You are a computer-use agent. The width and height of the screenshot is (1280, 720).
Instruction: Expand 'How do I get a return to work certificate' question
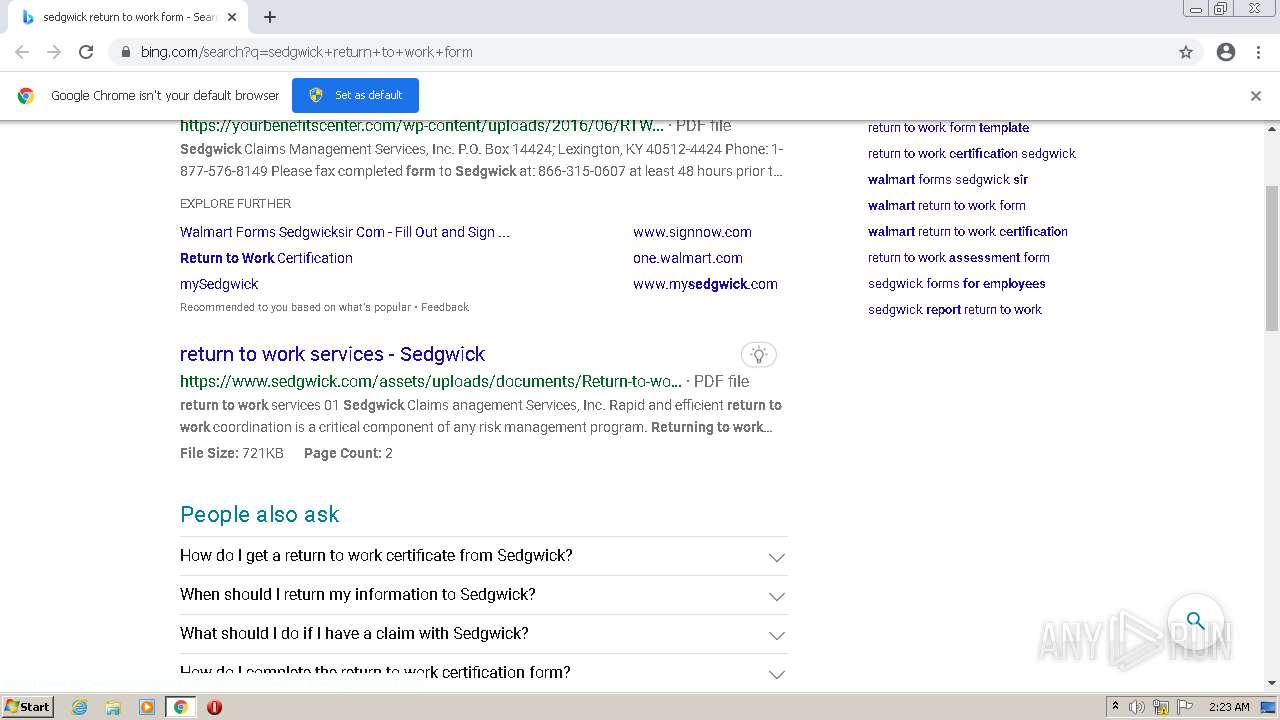pyautogui.click(x=484, y=556)
